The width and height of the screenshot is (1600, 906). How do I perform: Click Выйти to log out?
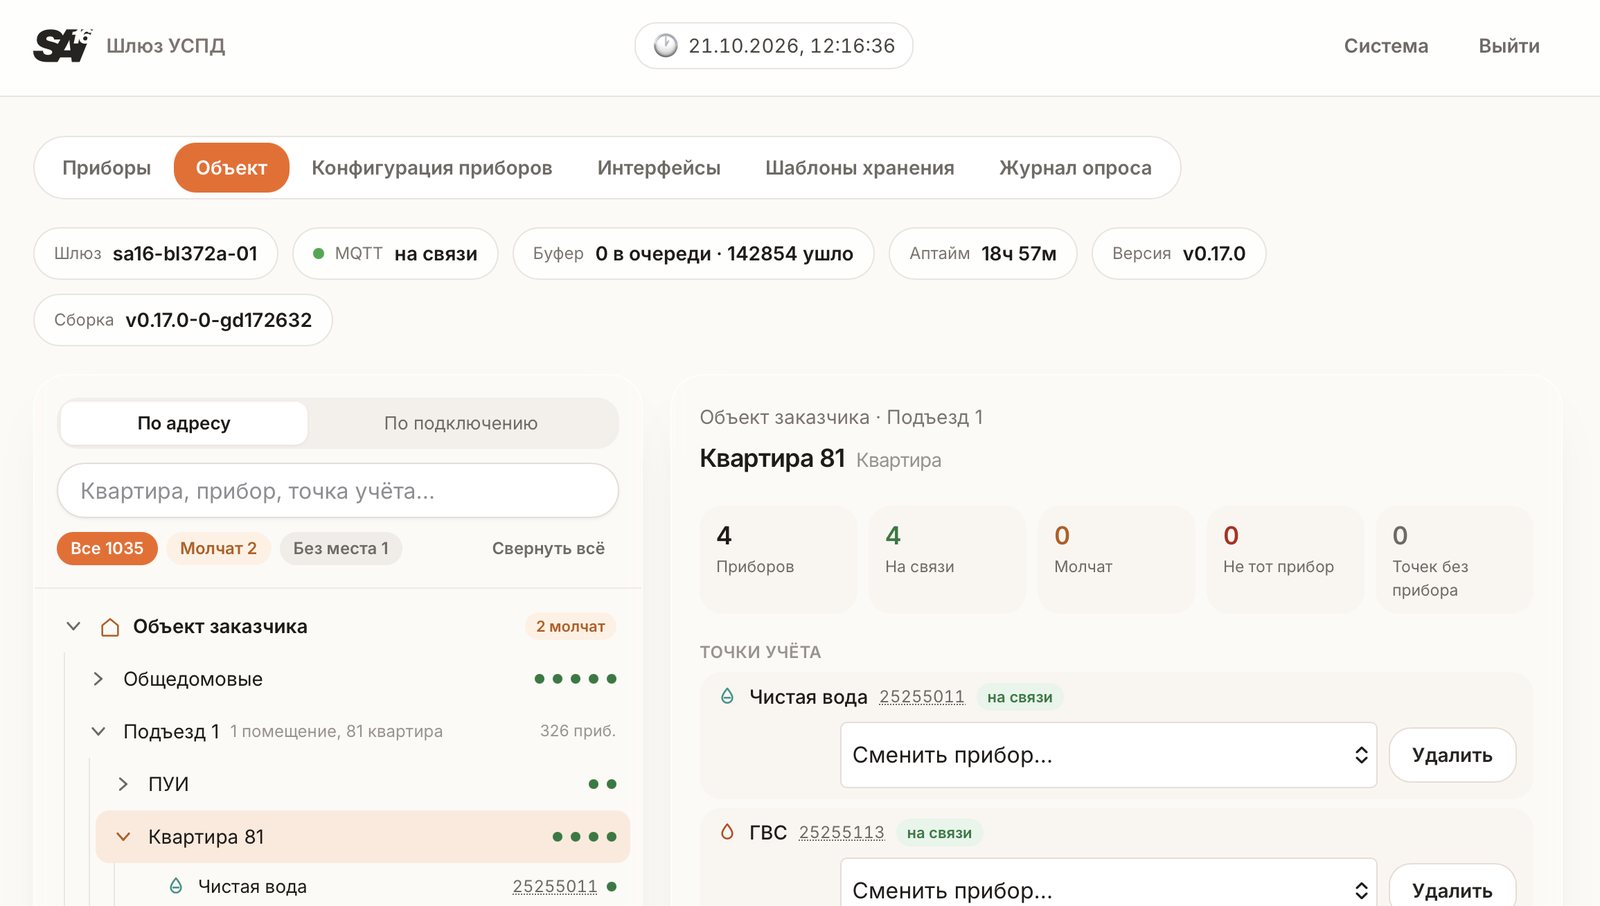pyautogui.click(x=1509, y=46)
